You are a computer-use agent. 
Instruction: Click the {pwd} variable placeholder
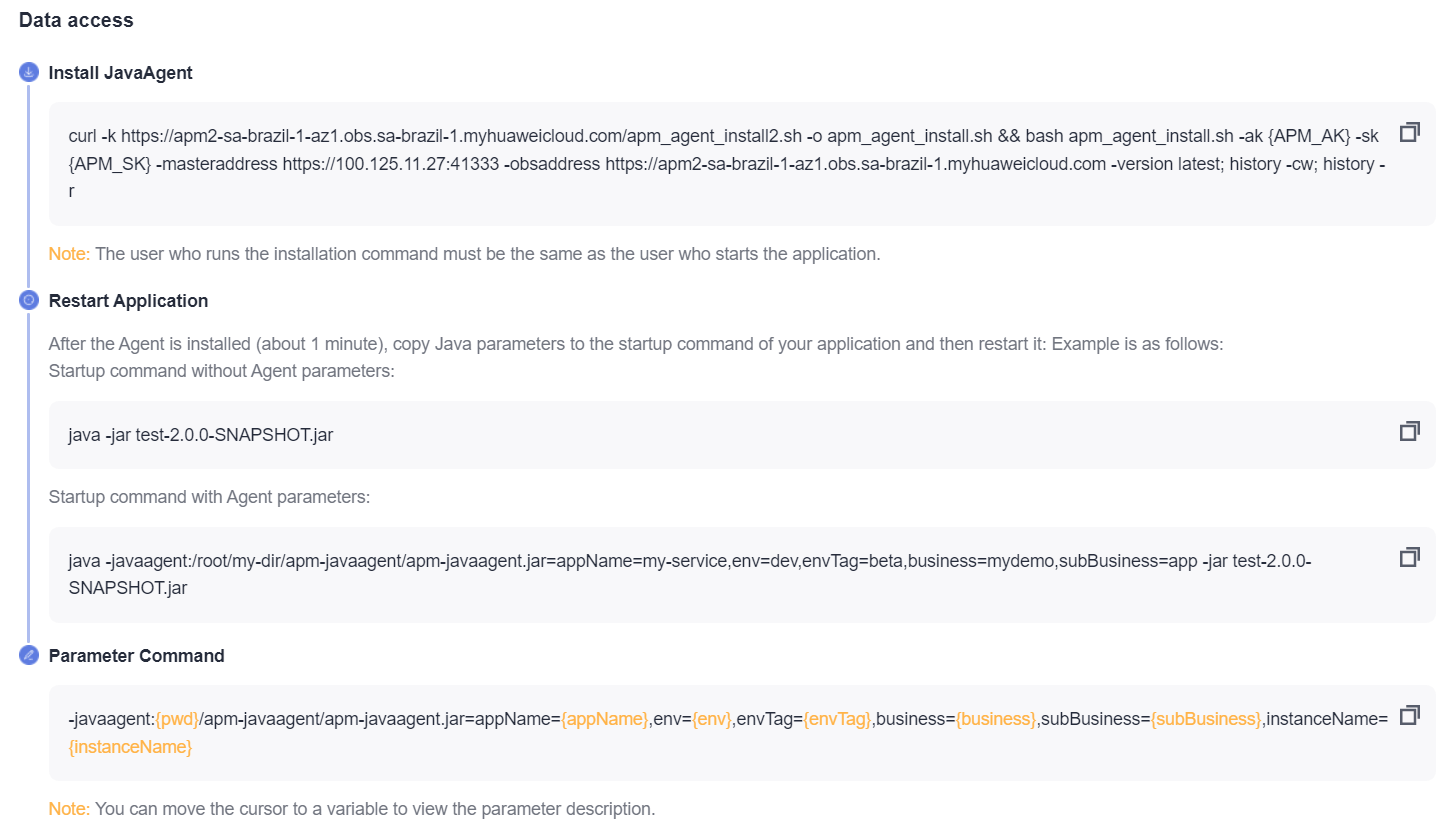click(x=177, y=719)
